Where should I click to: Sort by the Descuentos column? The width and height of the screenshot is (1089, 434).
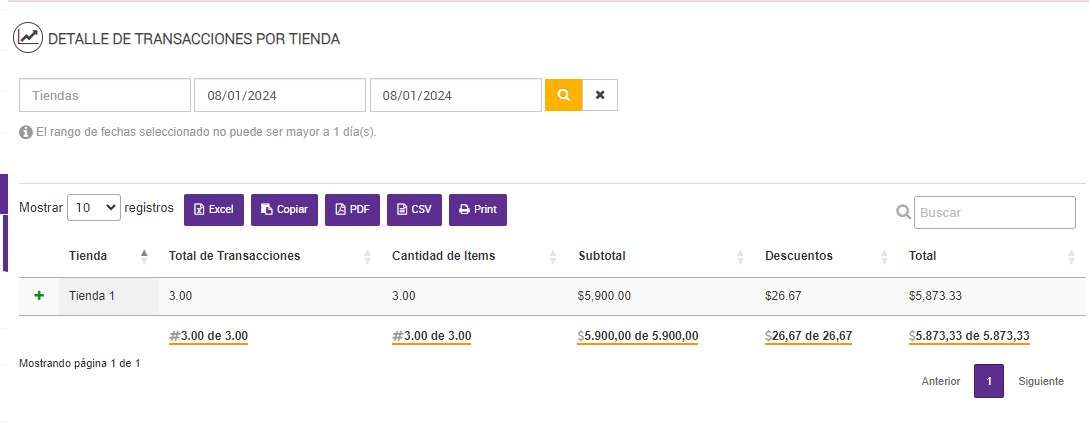[799, 256]
